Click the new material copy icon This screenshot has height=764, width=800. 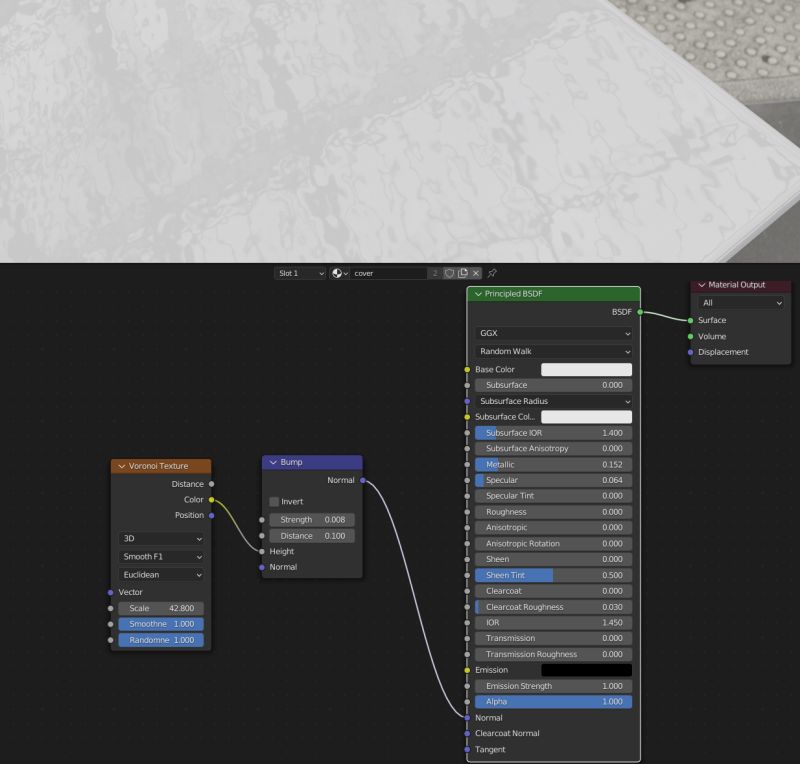[x=463, y=272]
